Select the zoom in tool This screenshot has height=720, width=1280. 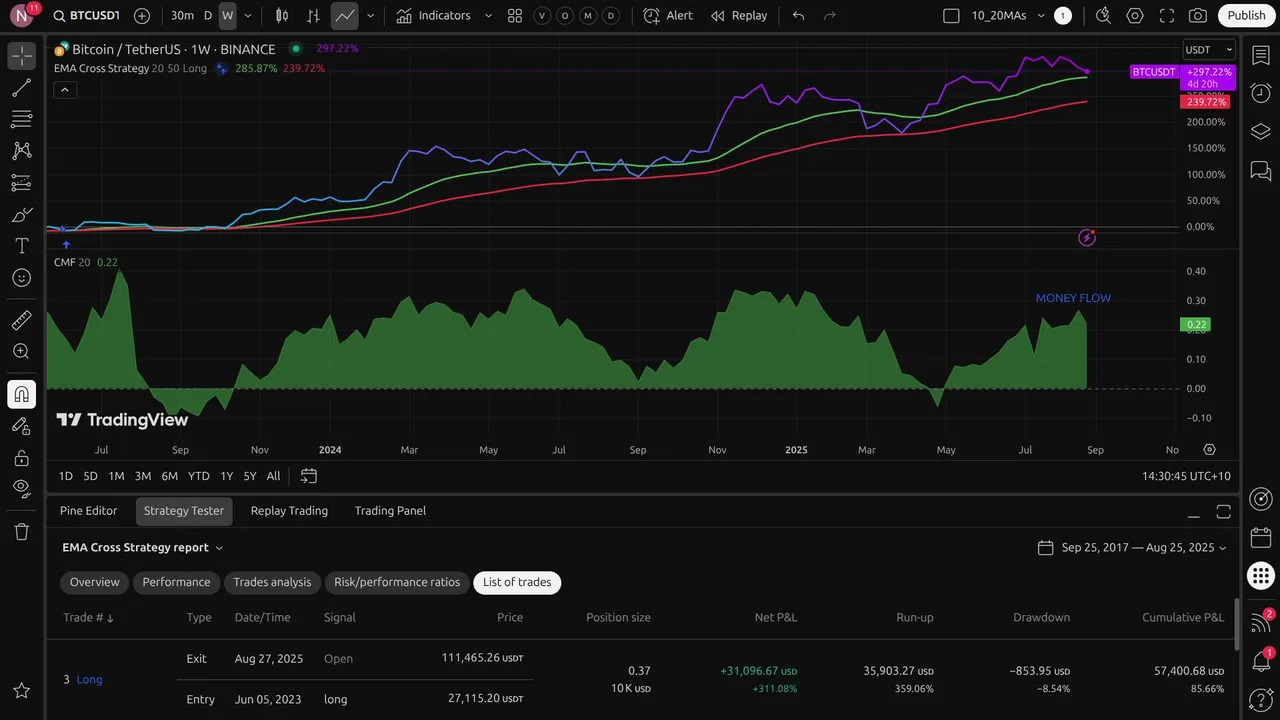click(21, 352)
